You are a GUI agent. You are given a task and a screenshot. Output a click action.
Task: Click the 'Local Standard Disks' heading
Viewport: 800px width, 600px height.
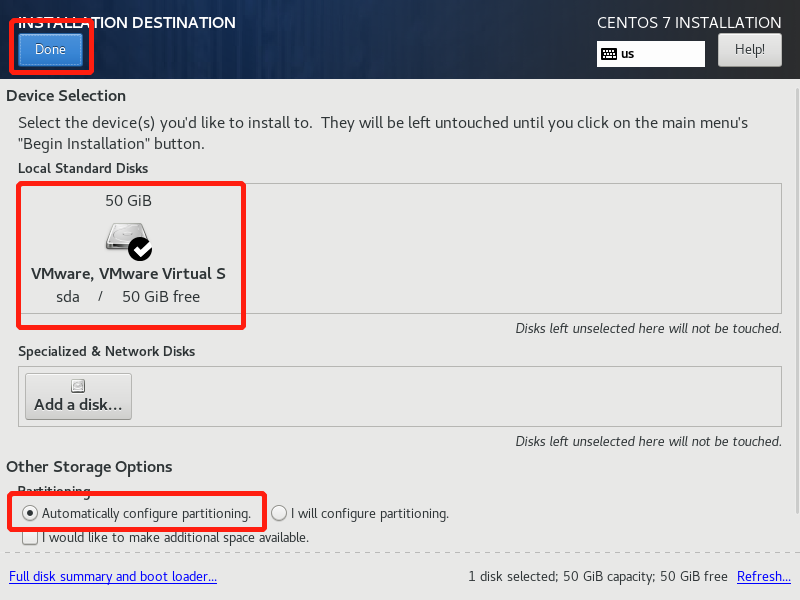(x=82, y=168)
